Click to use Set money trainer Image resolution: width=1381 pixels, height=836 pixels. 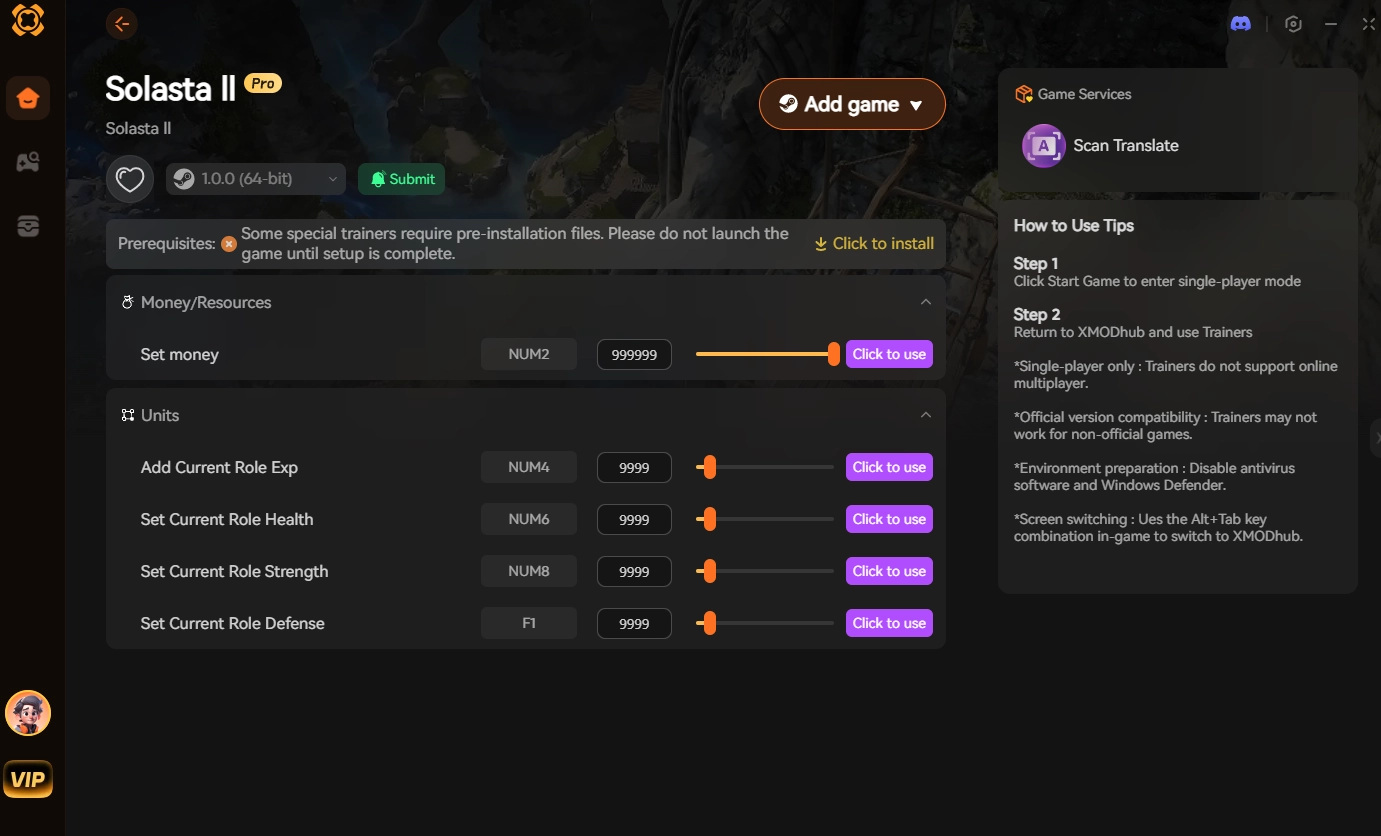click(889, 354)
